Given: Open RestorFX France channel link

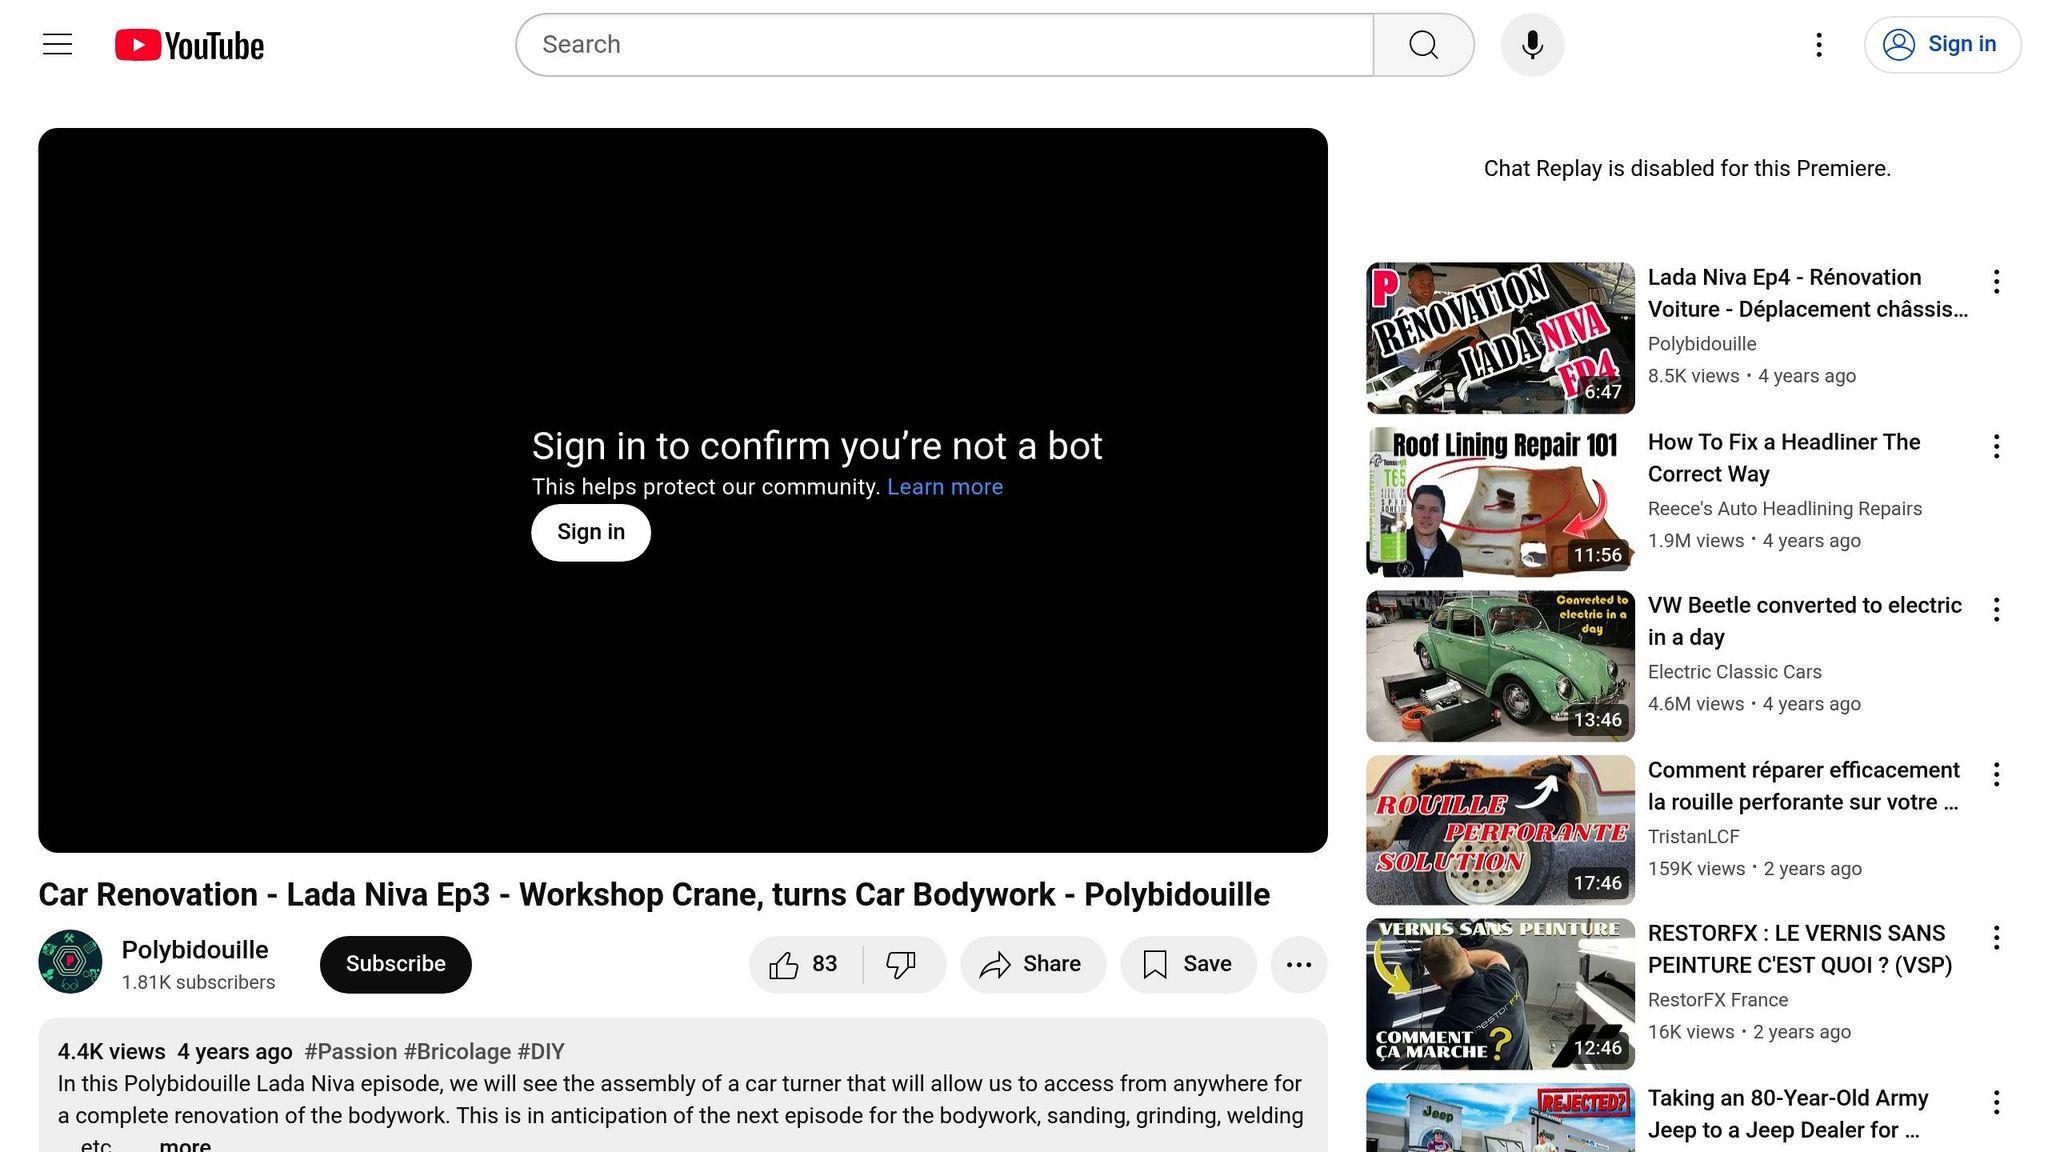Looking at the screenshot, I should (1718, 1000).
